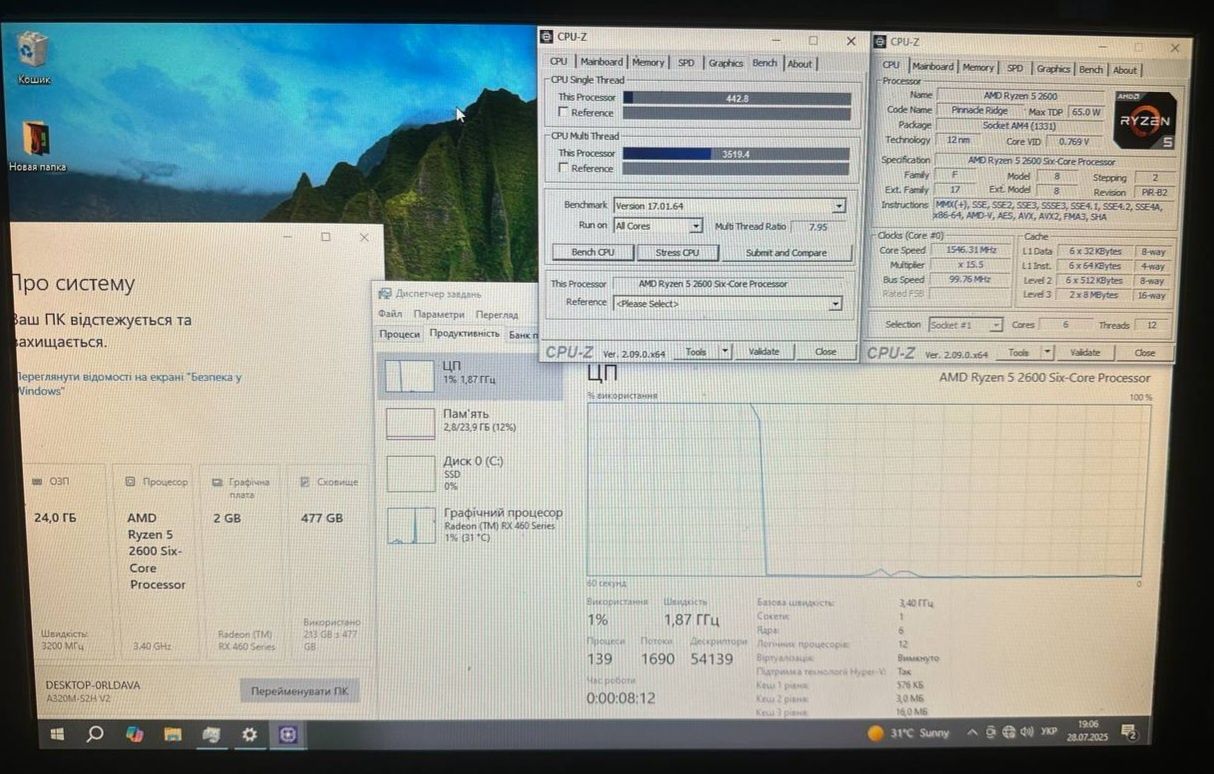Open the network tray icon

click(1008, 732)
